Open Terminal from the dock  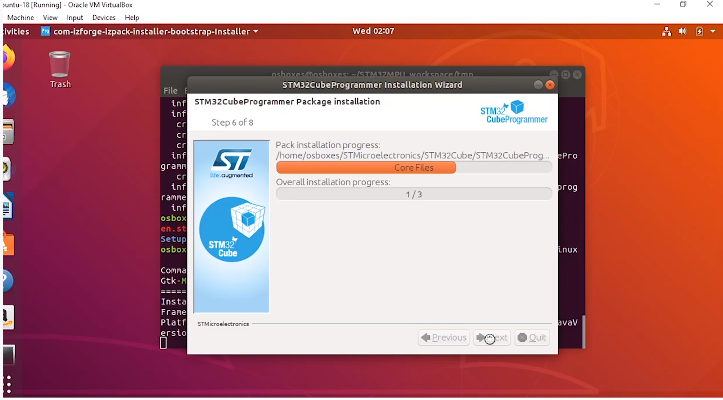point(8,355)
